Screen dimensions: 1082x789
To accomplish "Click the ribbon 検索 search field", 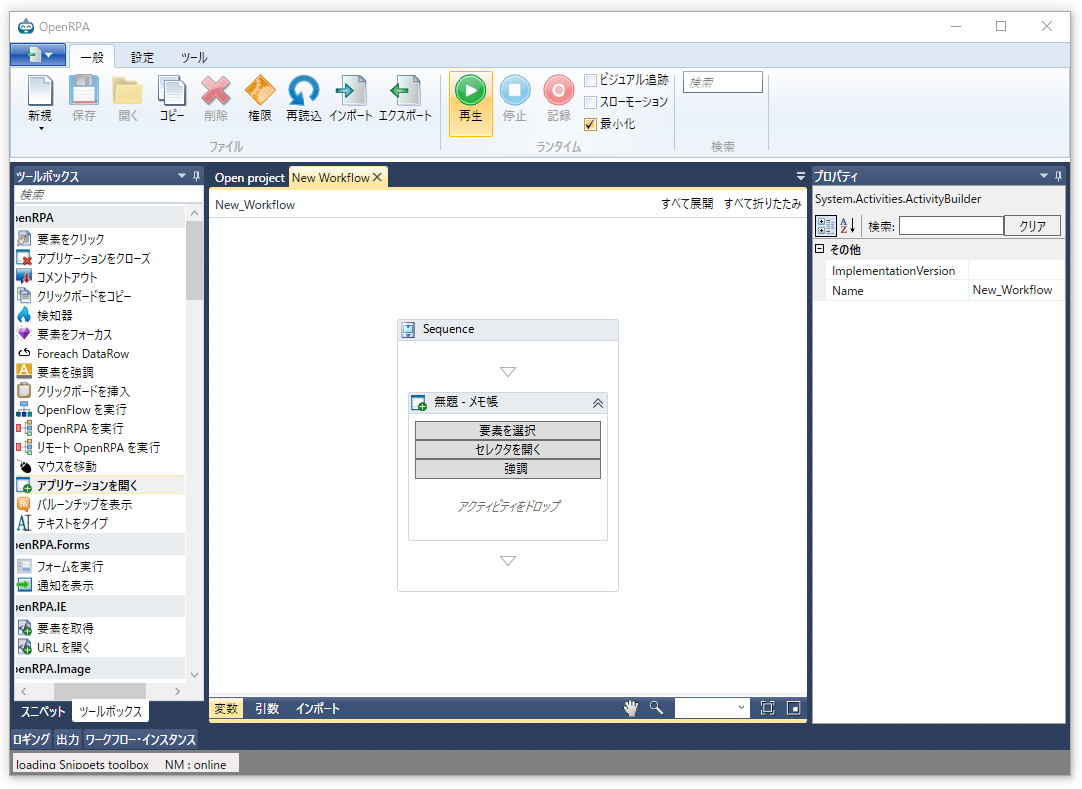I will (722, 82).
